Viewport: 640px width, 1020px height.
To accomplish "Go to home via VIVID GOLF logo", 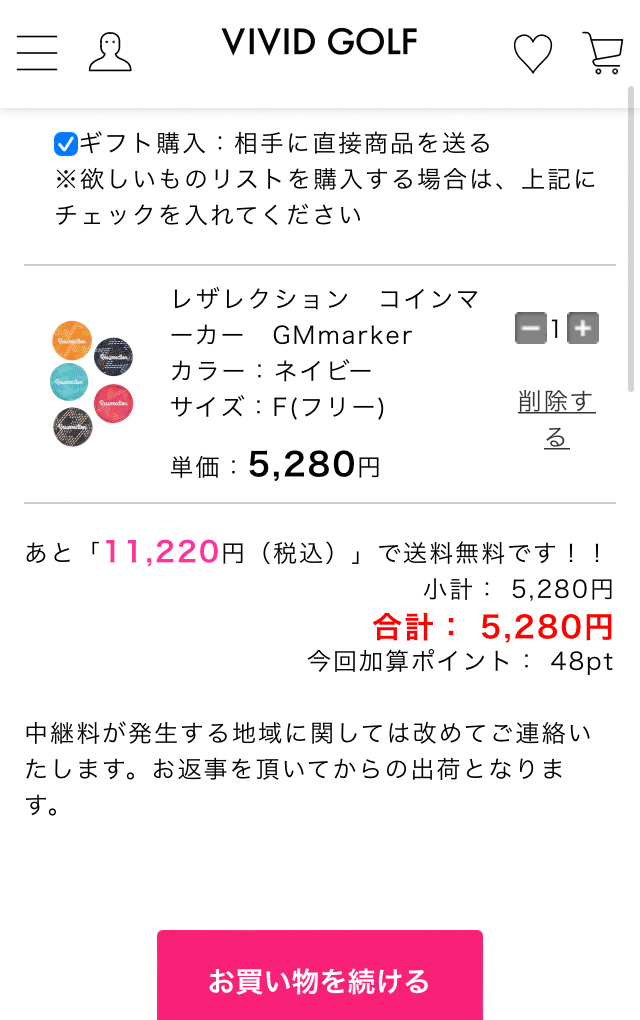I will [319, 42].
